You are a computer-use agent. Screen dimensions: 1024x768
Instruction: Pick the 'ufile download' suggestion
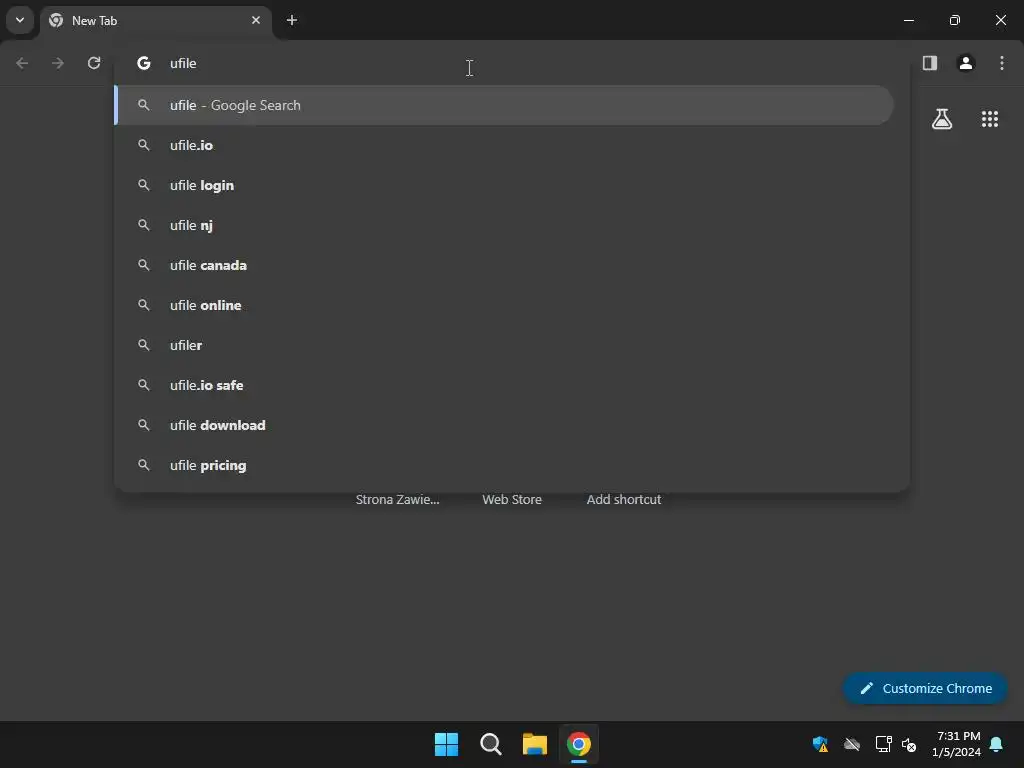point(504,425)
